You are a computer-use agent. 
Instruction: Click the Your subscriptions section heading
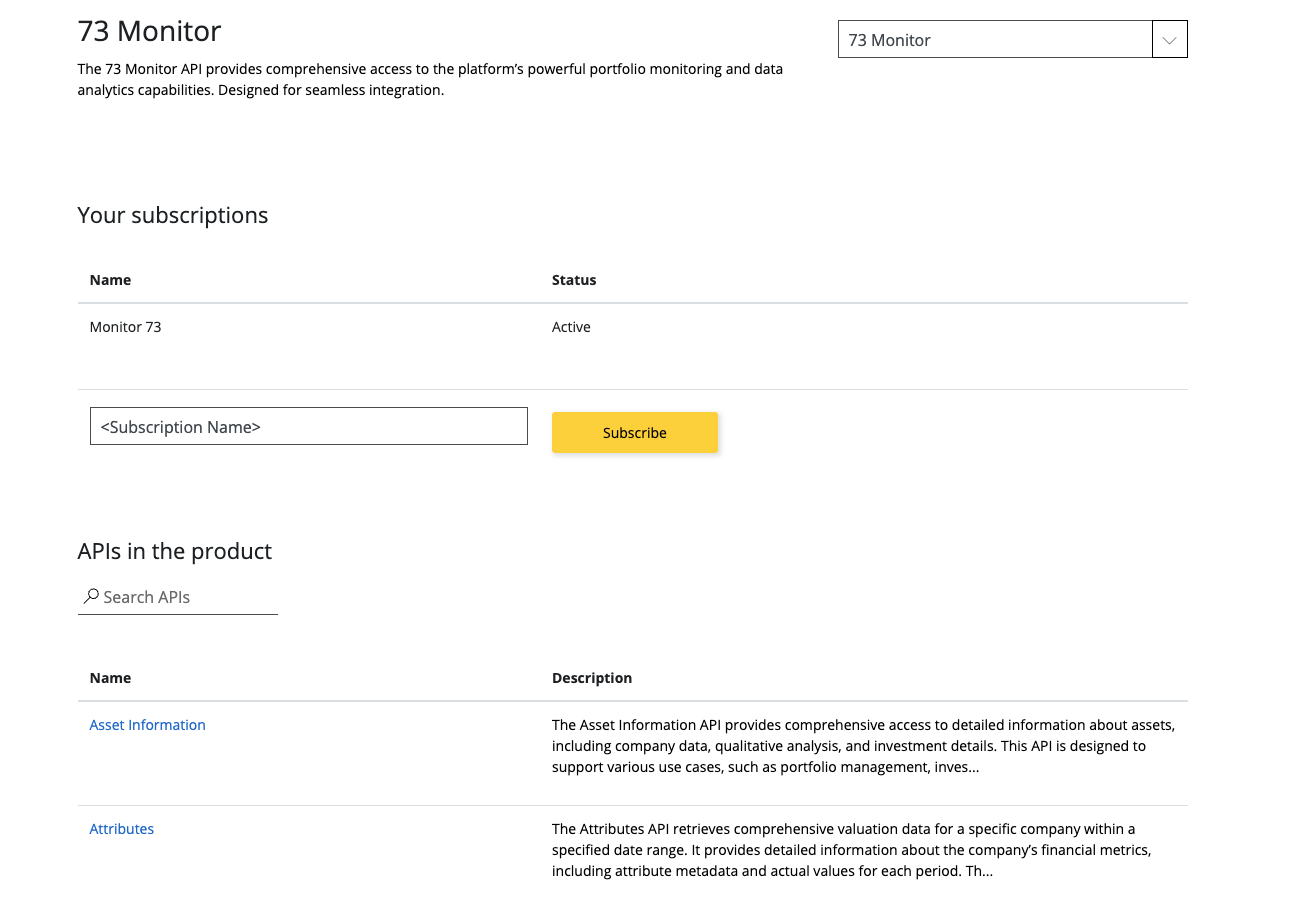[172, 215]
